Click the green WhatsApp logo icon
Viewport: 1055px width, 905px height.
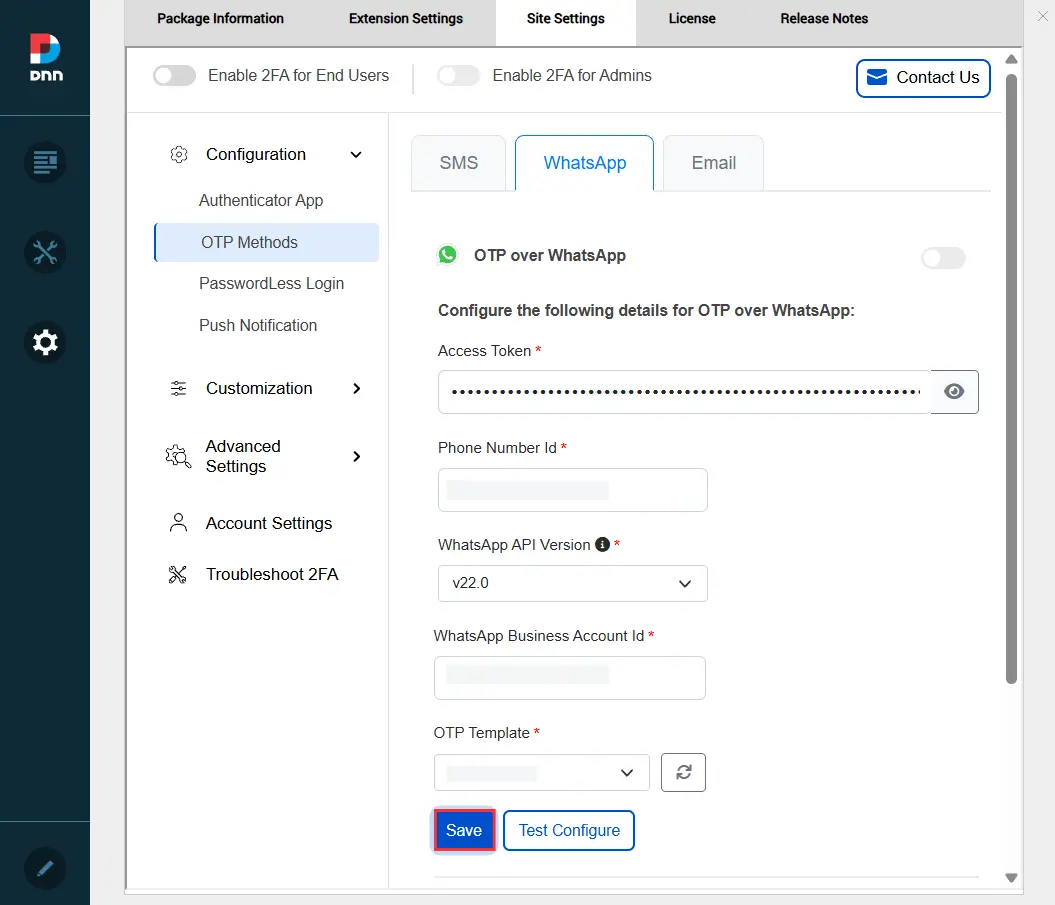click(447, 255)
